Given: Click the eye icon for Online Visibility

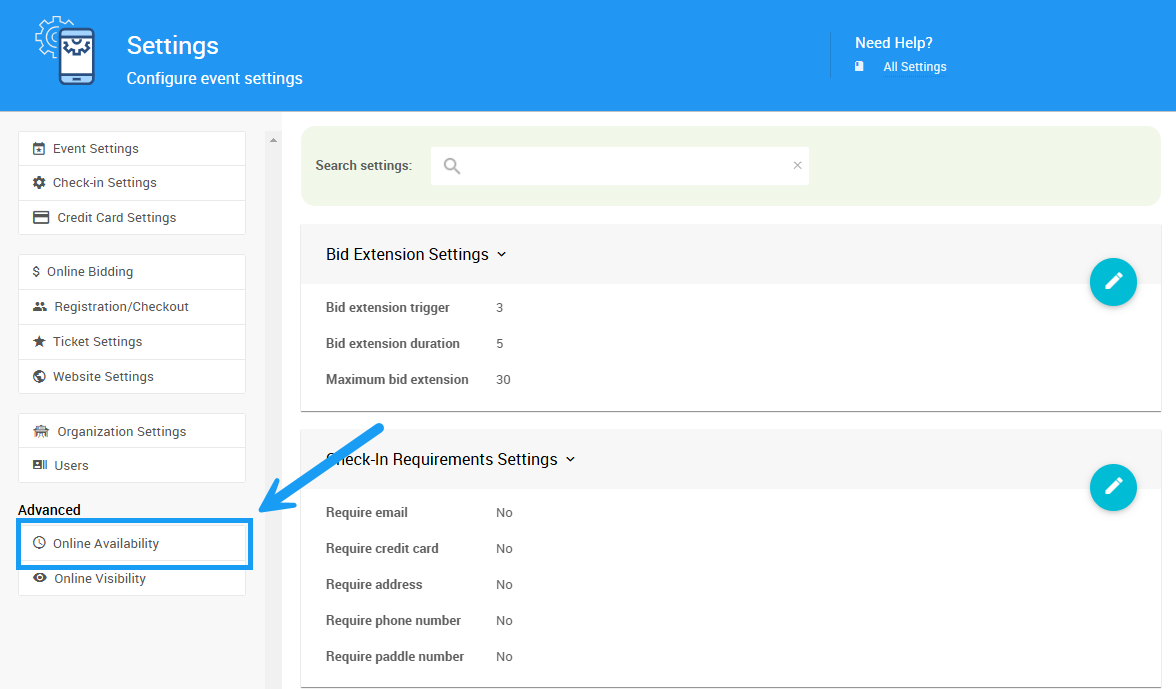Looking at the screenshot, I should point(40,578).
